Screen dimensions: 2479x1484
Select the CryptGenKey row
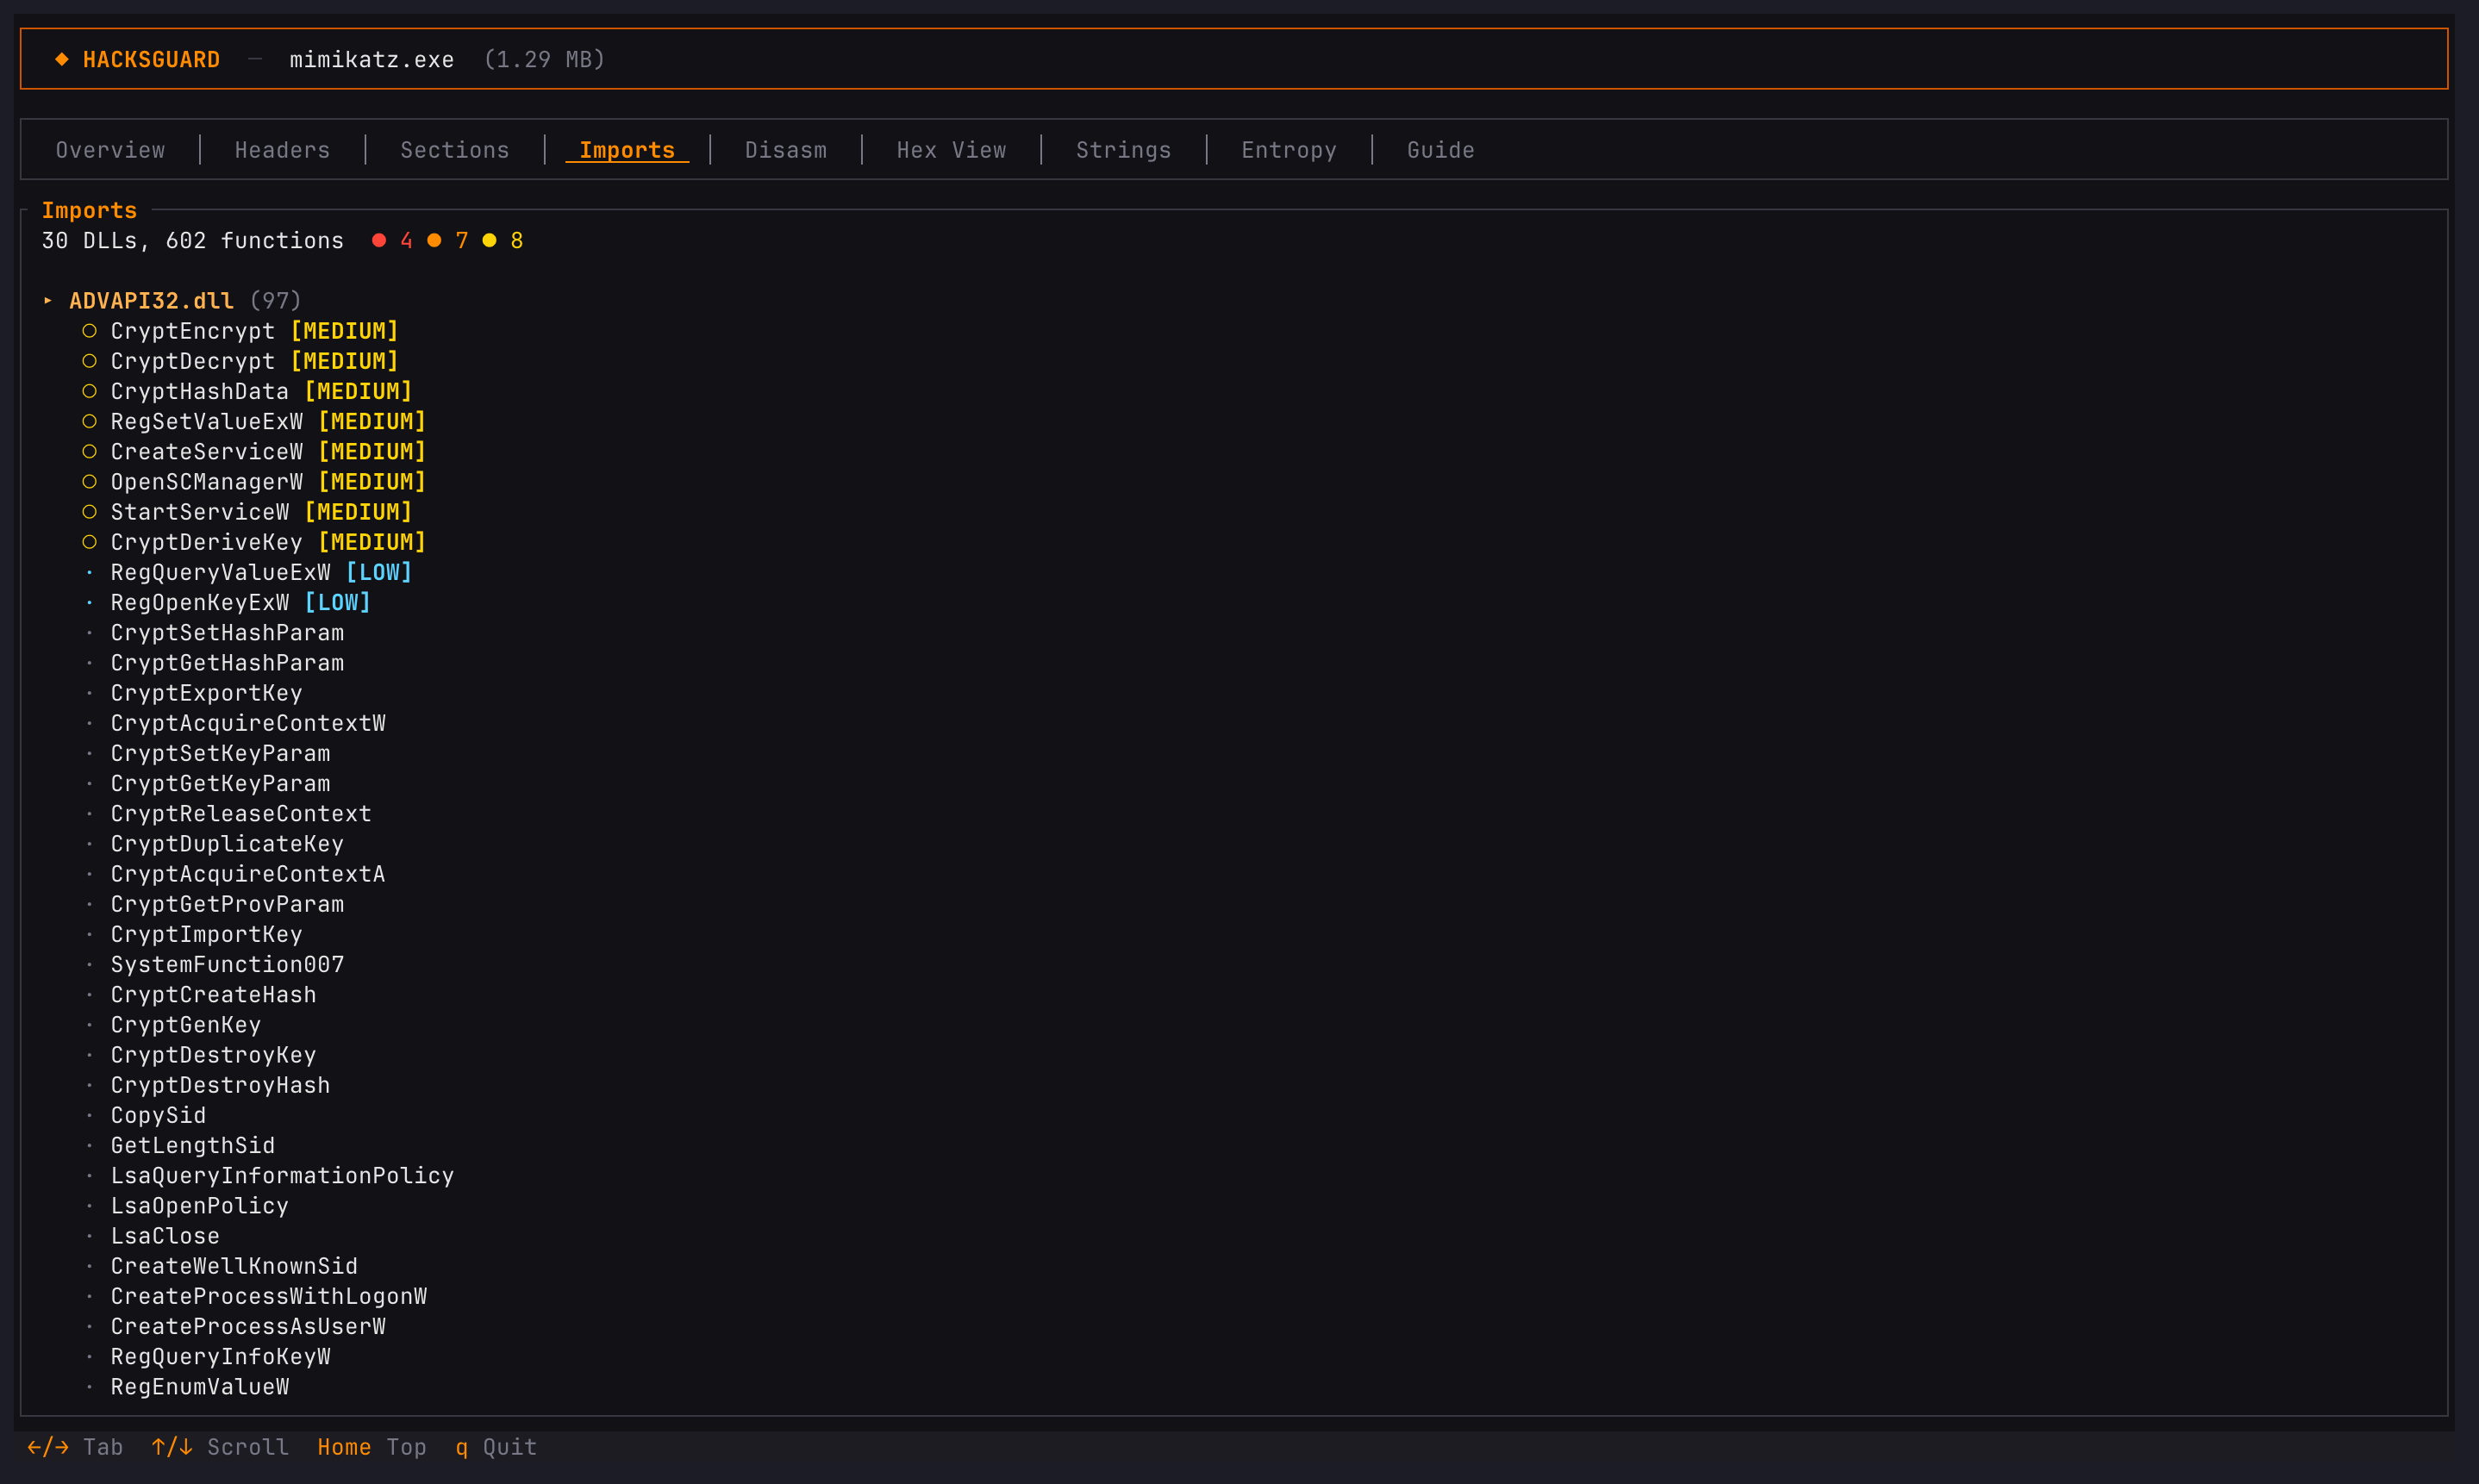click(x=186, y=1025)
